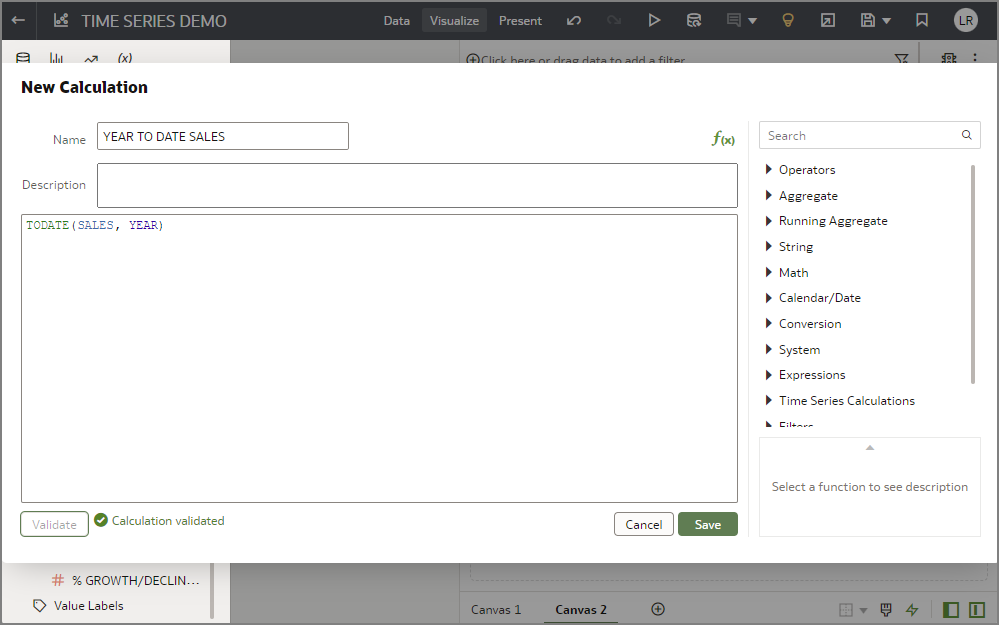This screenshot has width=999, height=625.
Task: Click the Value Labels tag icon
Action: point(40,605)
